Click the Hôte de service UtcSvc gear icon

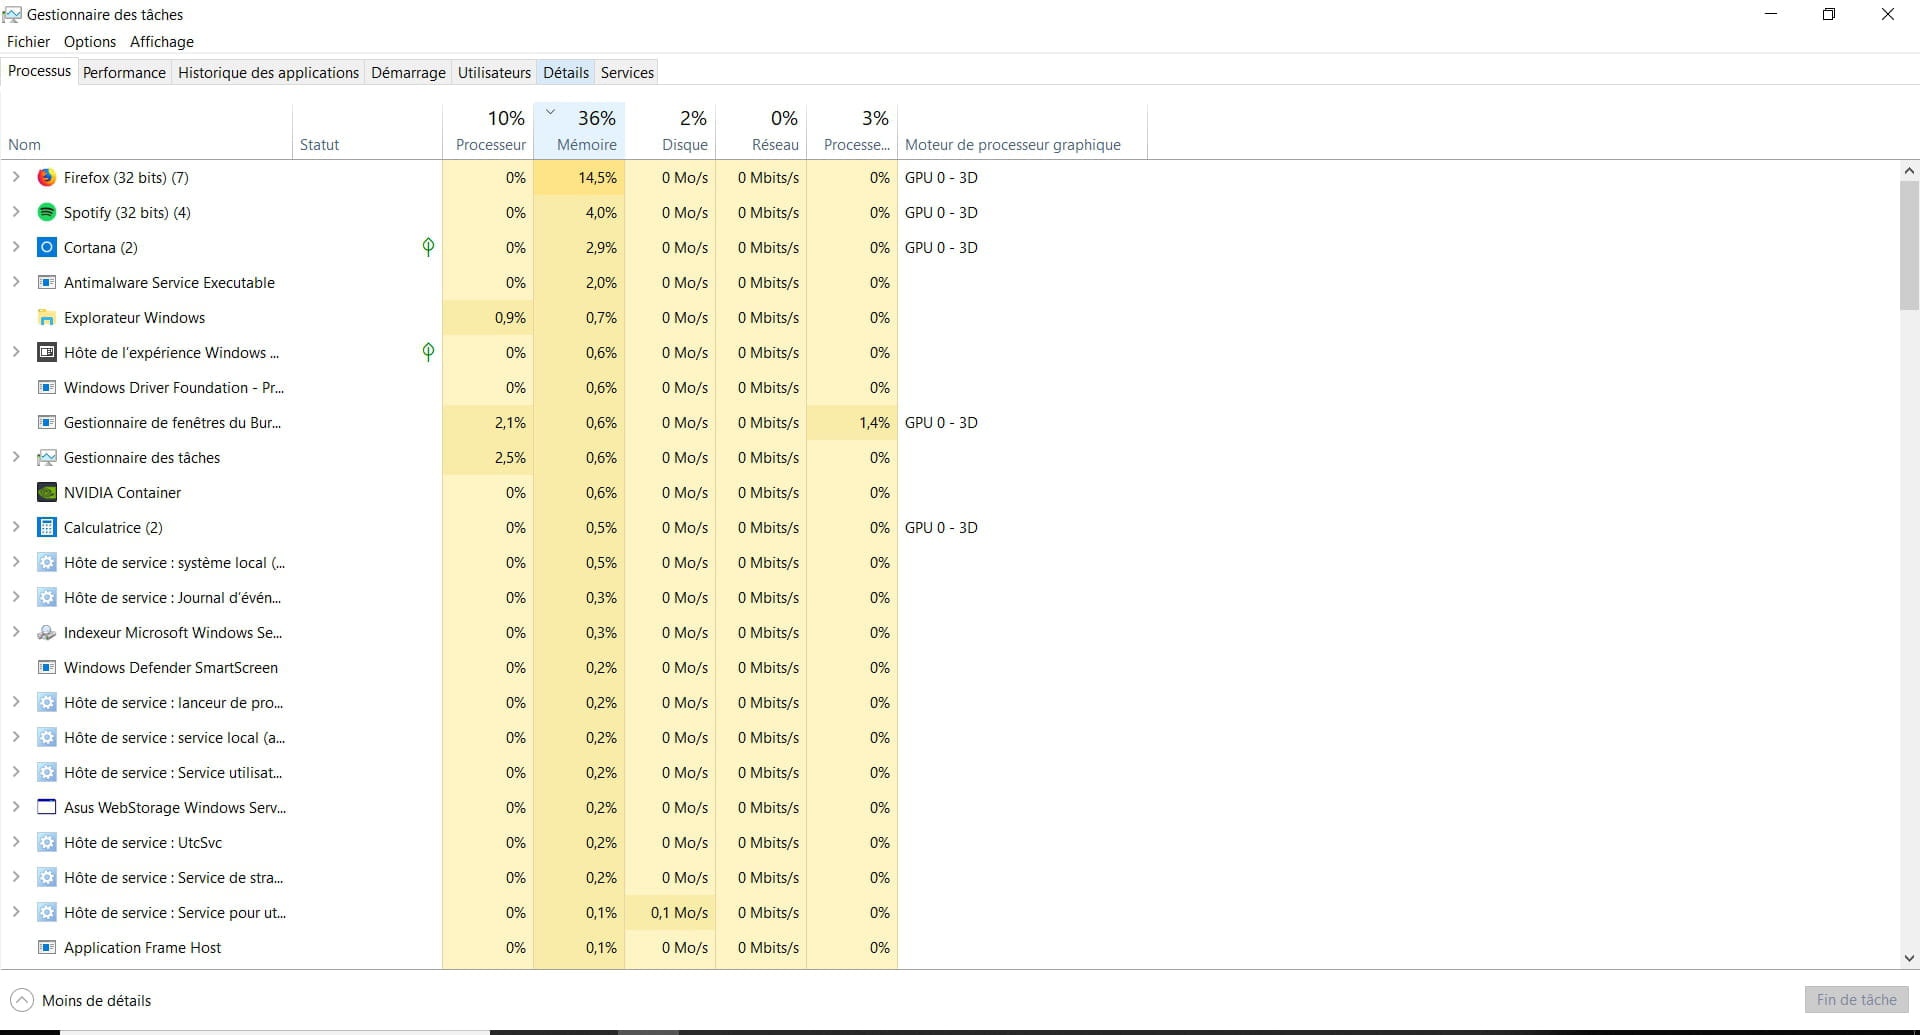(x=46, y=842)
